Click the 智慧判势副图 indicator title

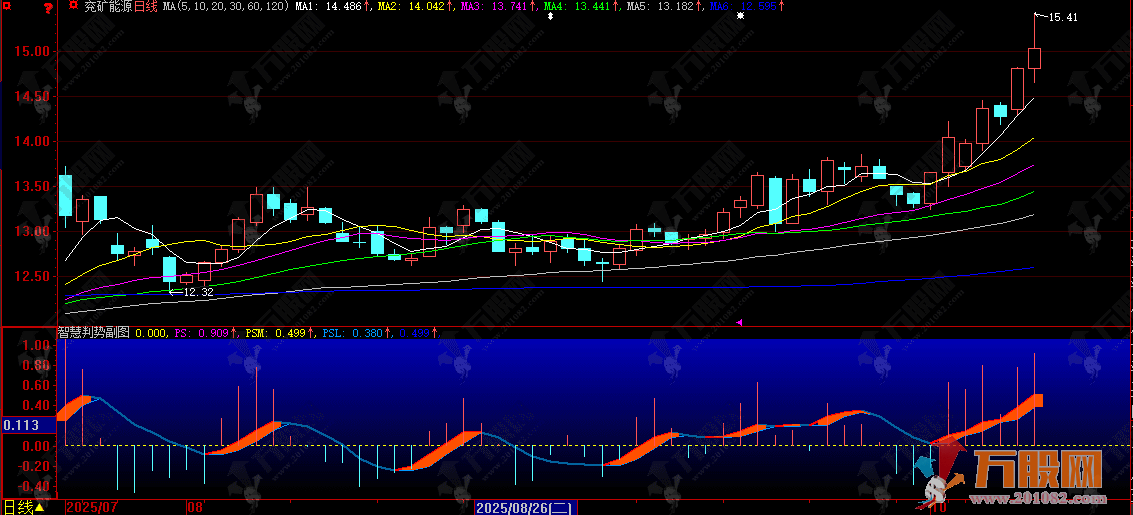(x=93, y=333)
